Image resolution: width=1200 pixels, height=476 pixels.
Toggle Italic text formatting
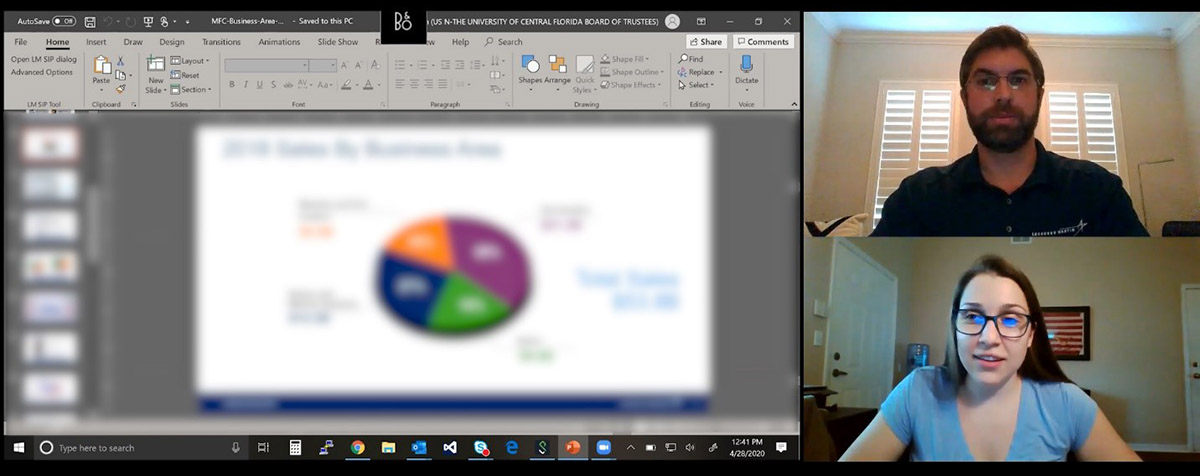pyautogui.click(x=246, y=85)
